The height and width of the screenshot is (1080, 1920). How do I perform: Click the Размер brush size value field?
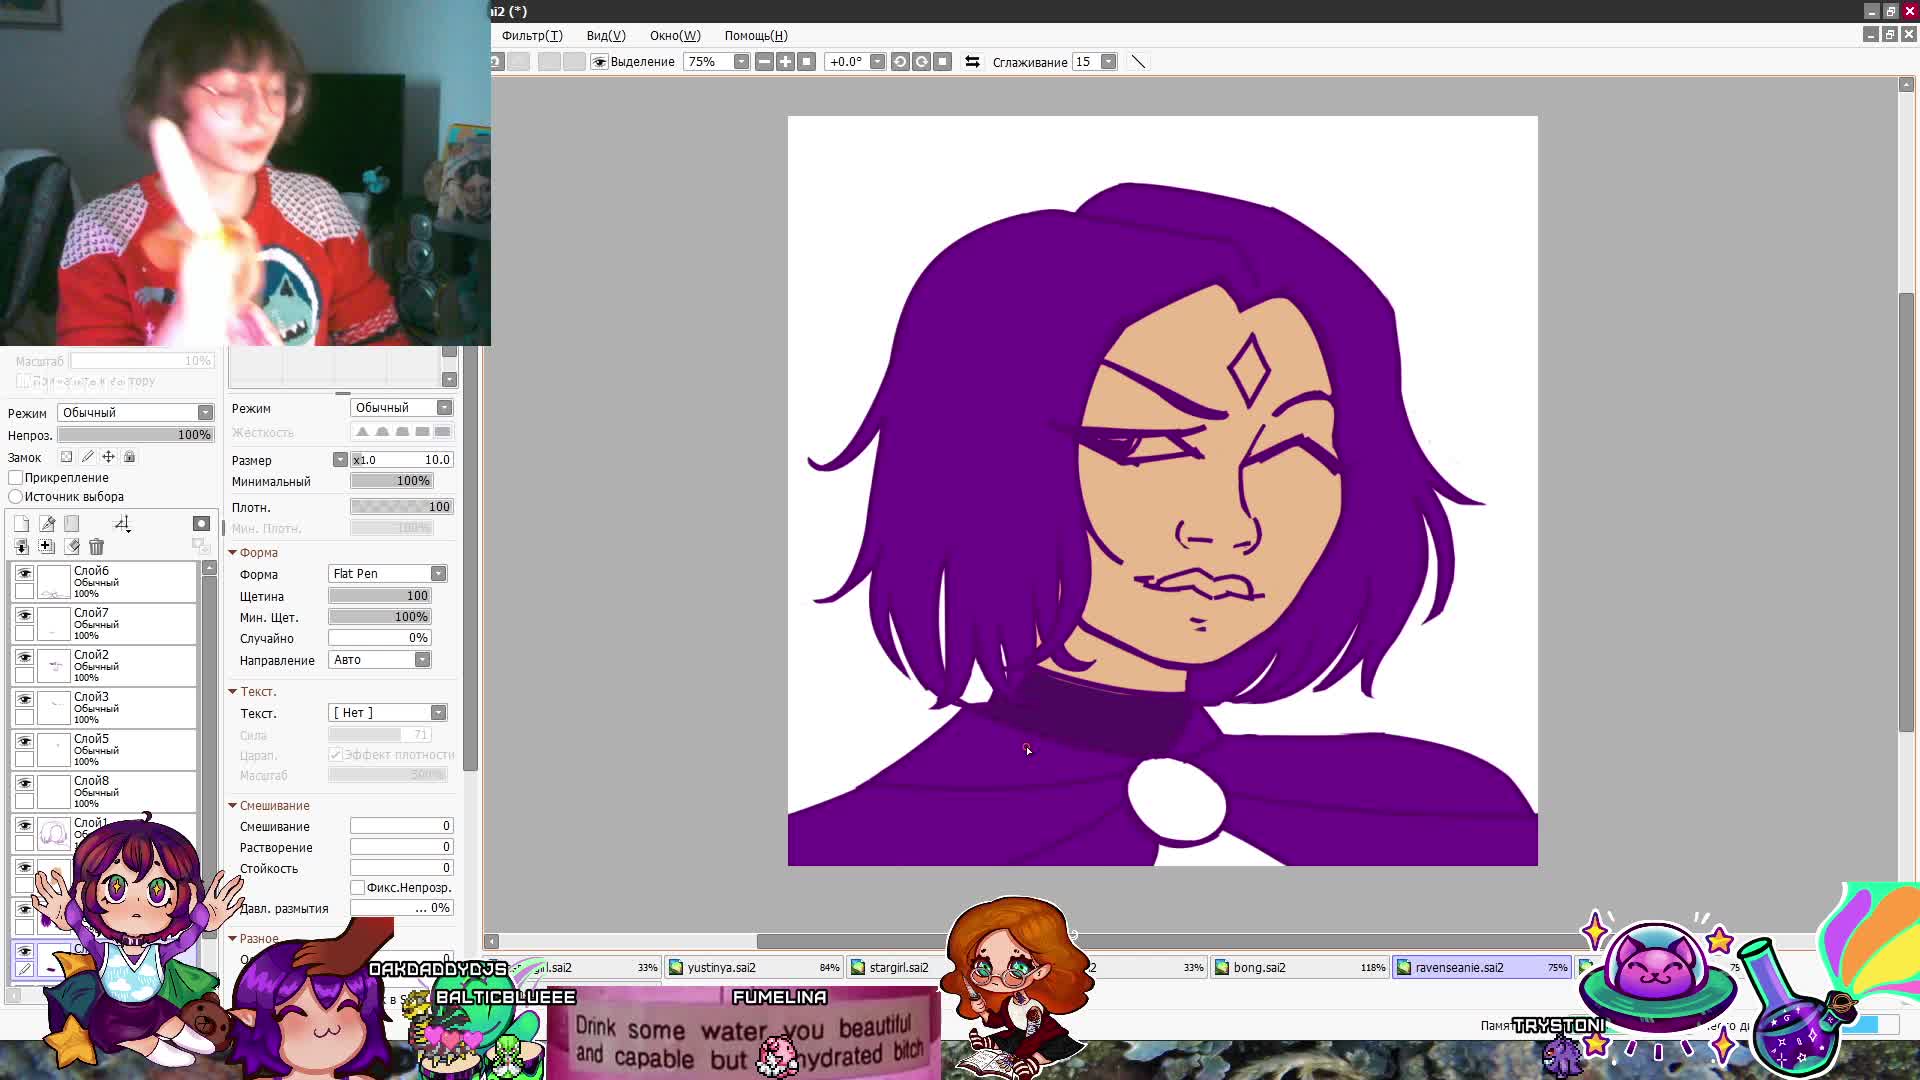tap(401, 460)
